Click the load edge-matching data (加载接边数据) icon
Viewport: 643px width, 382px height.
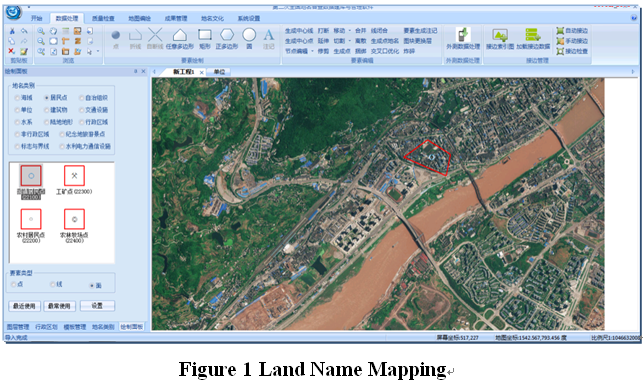533,35
